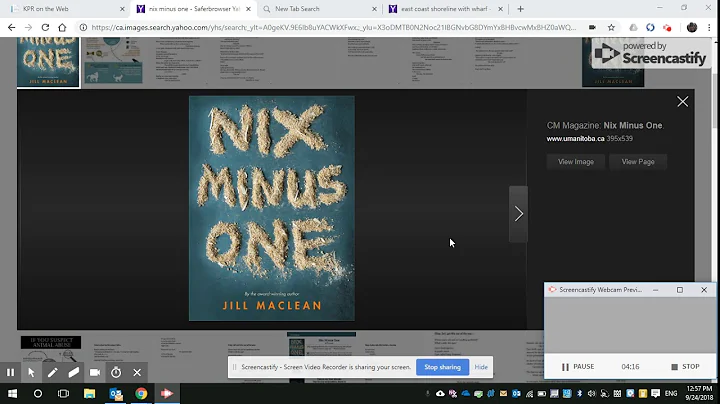Click the OneDrive cloud tray icon
This screenshot has height=404, width=720.
coord(466,393)
